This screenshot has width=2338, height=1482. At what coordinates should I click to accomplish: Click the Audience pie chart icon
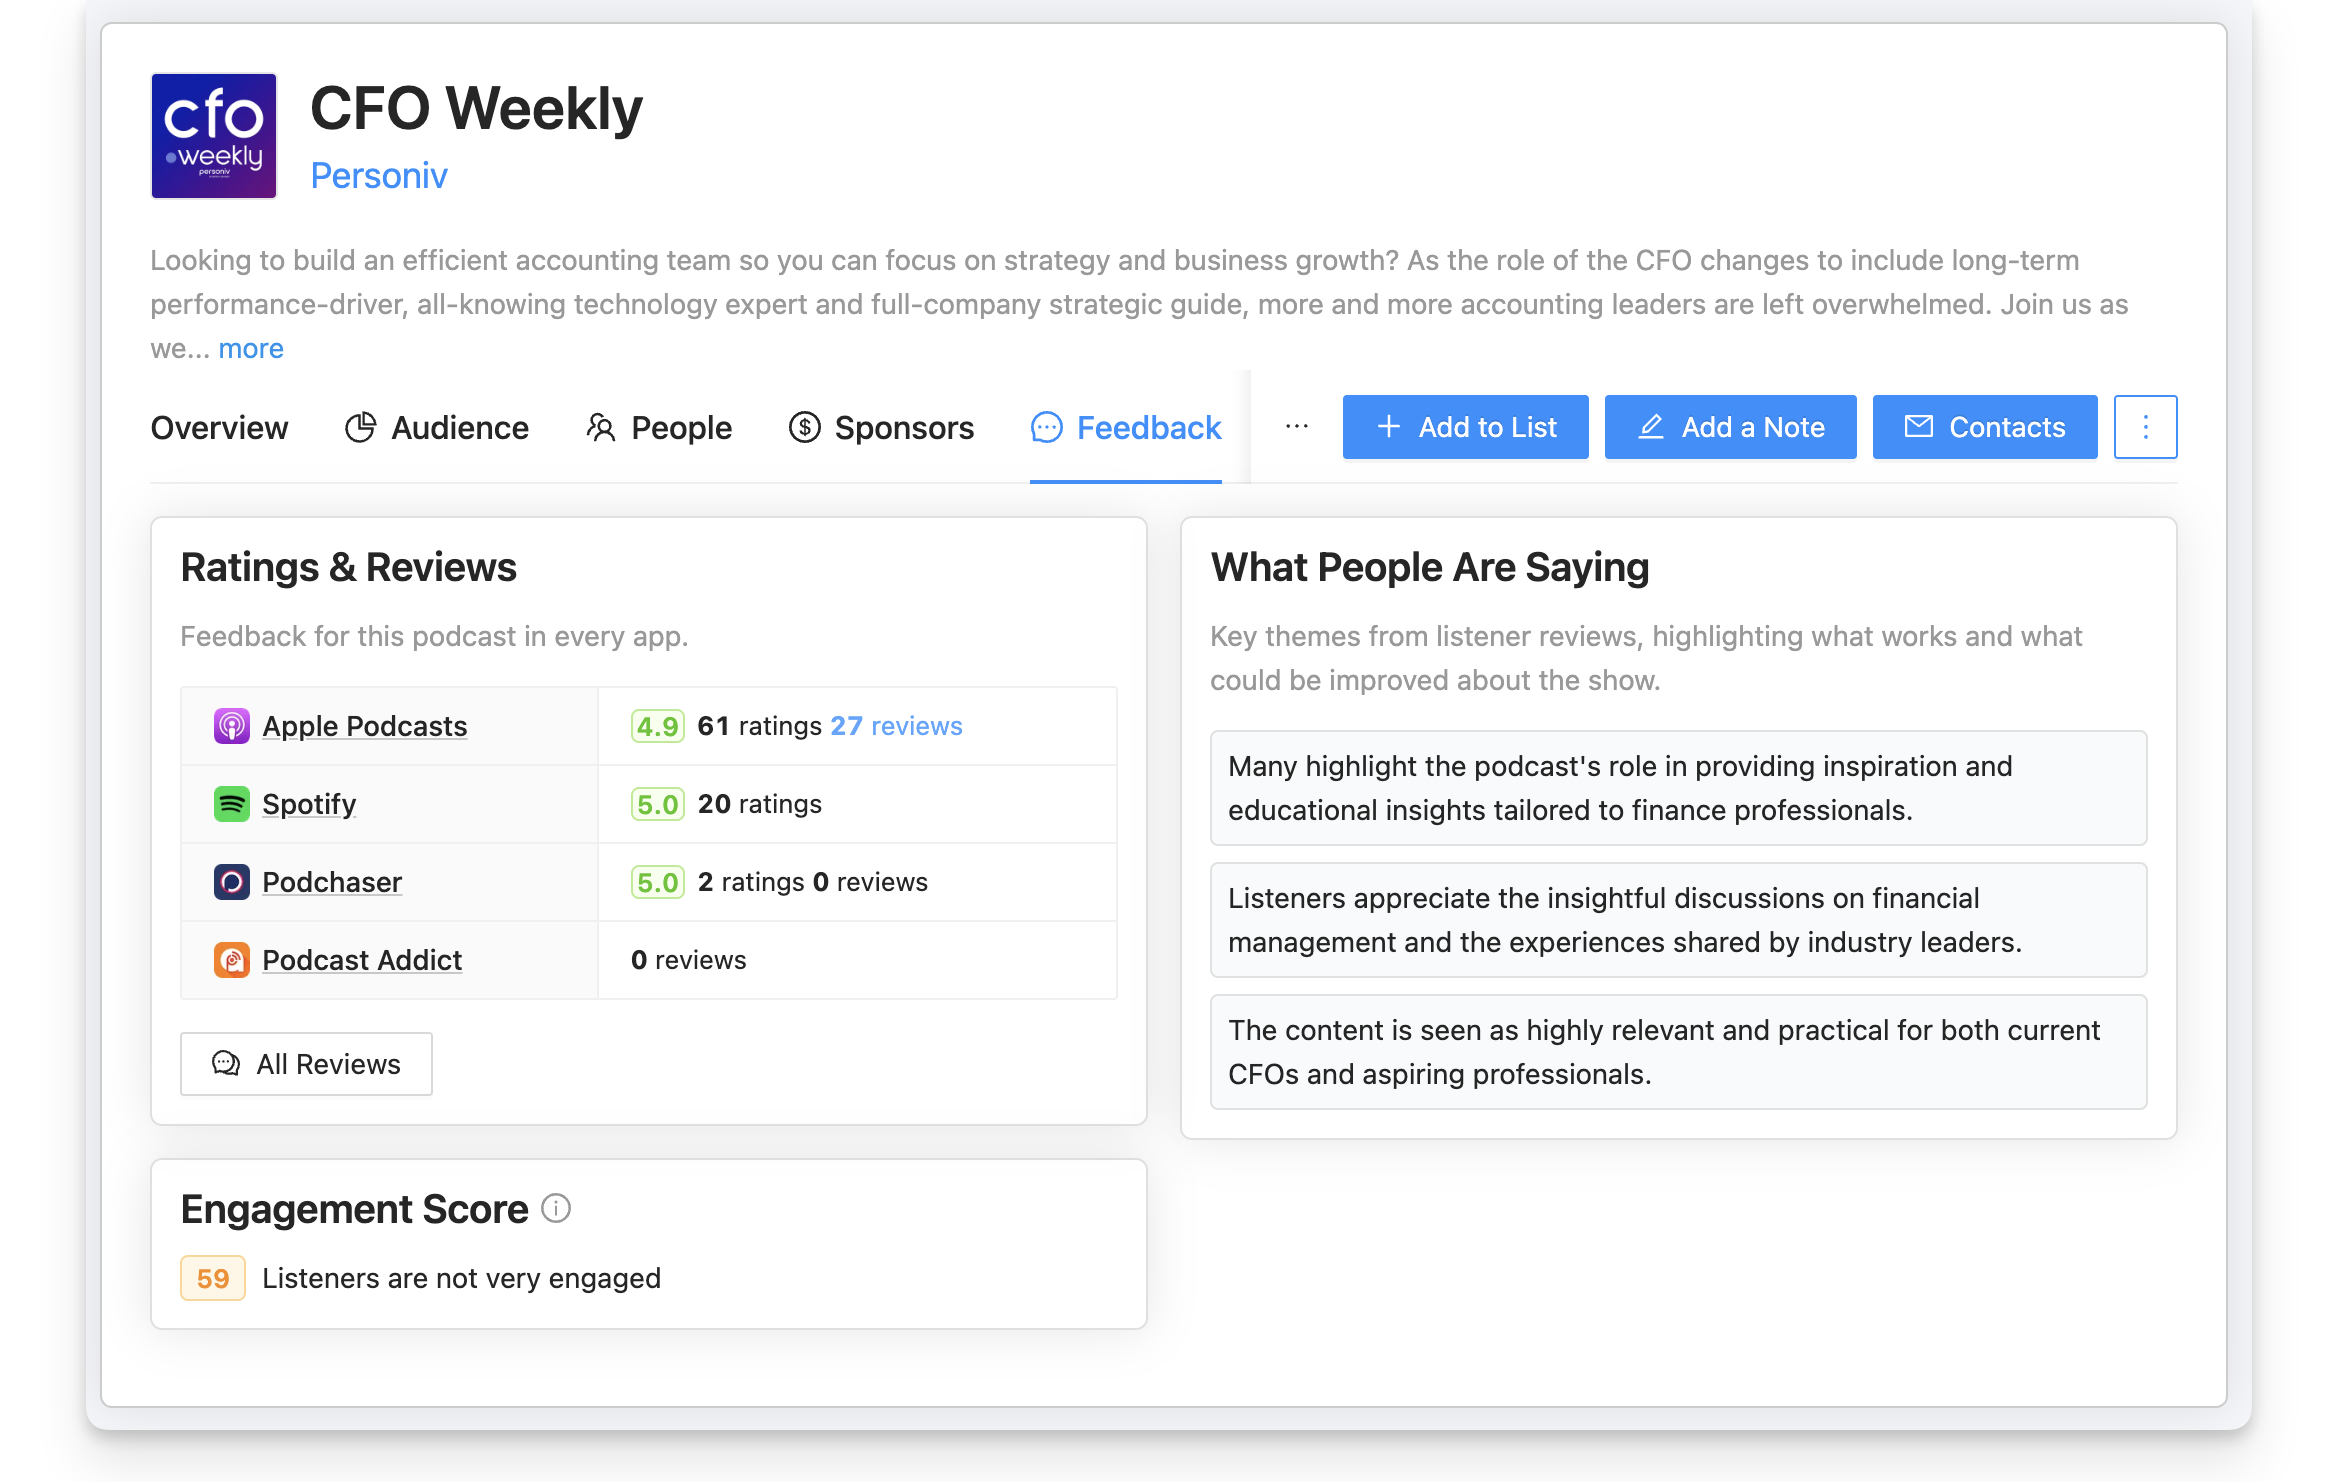point(360,427)
